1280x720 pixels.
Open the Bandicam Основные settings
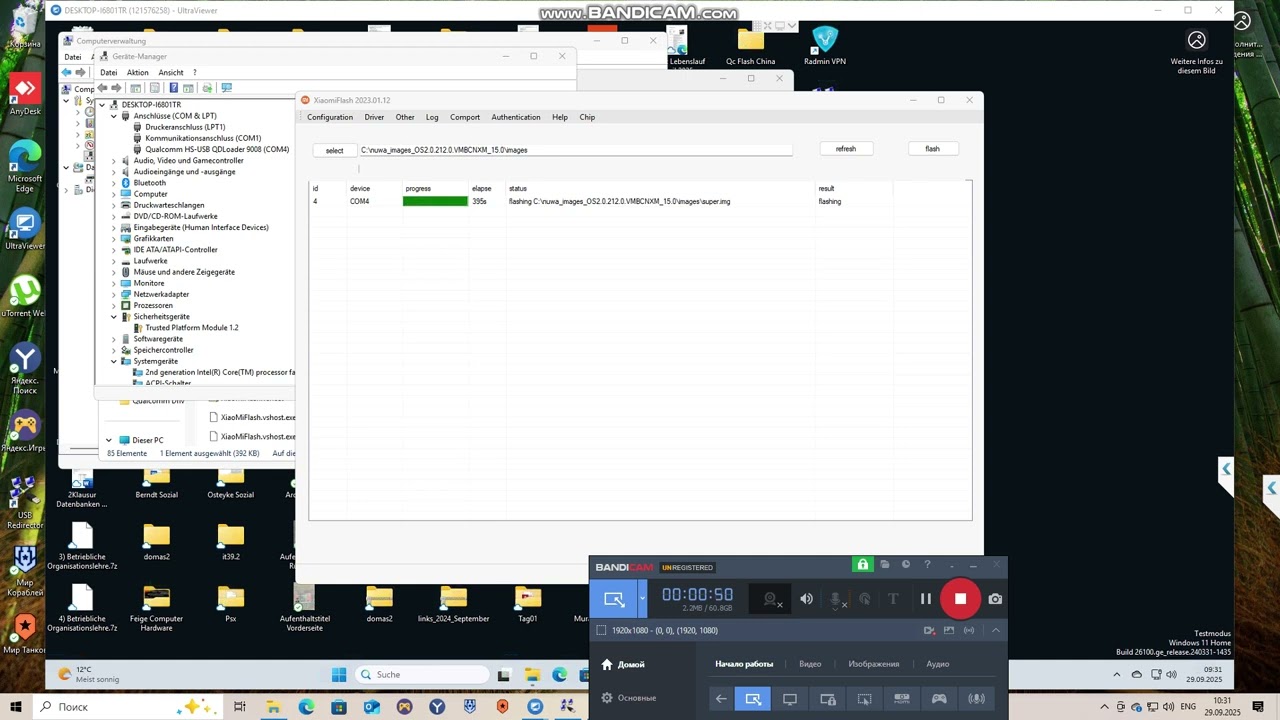[x=629, y=697]
